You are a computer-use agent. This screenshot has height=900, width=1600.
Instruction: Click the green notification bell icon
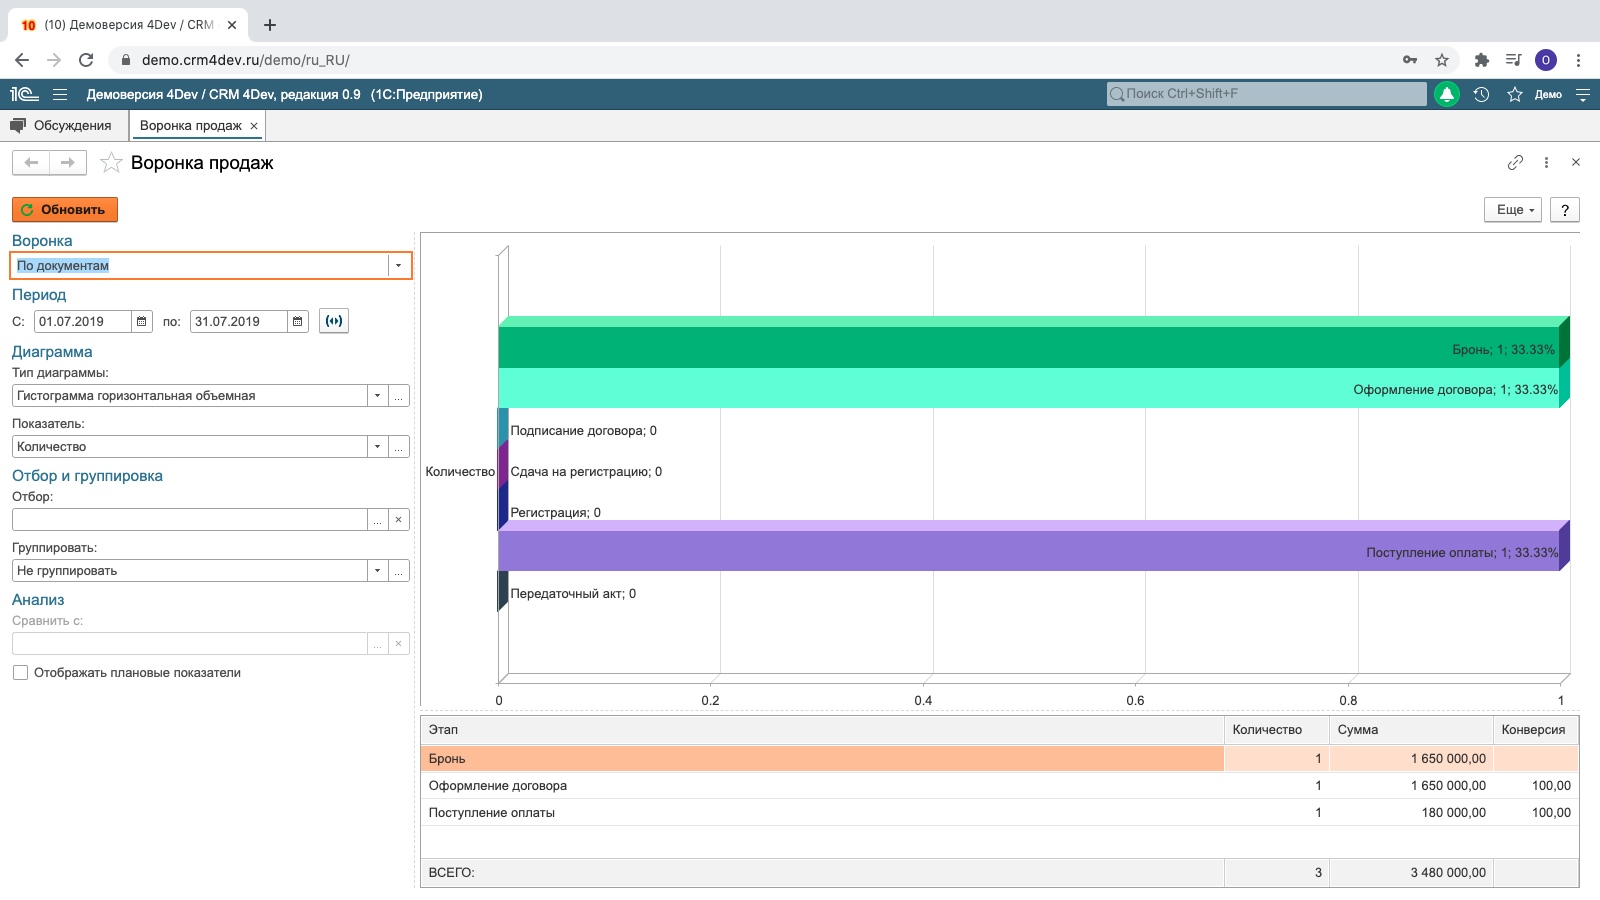(1447, 94)
